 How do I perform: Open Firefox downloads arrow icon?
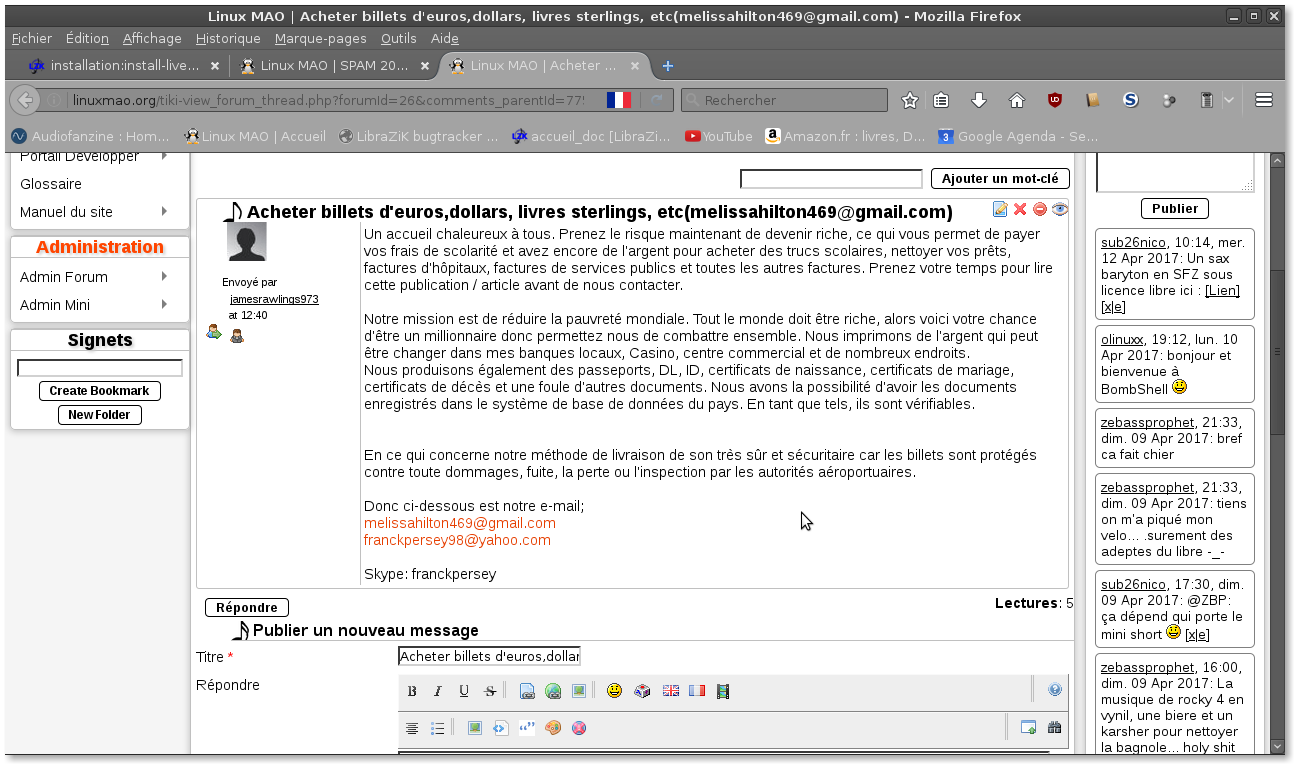click(x=979, y=100)
